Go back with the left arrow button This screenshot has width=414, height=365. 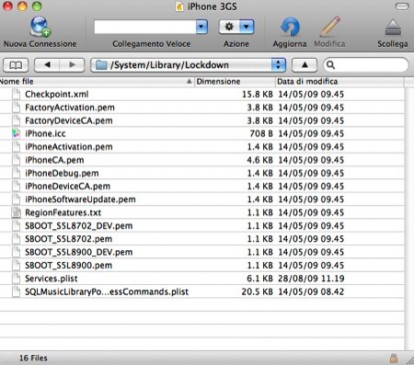47,65
